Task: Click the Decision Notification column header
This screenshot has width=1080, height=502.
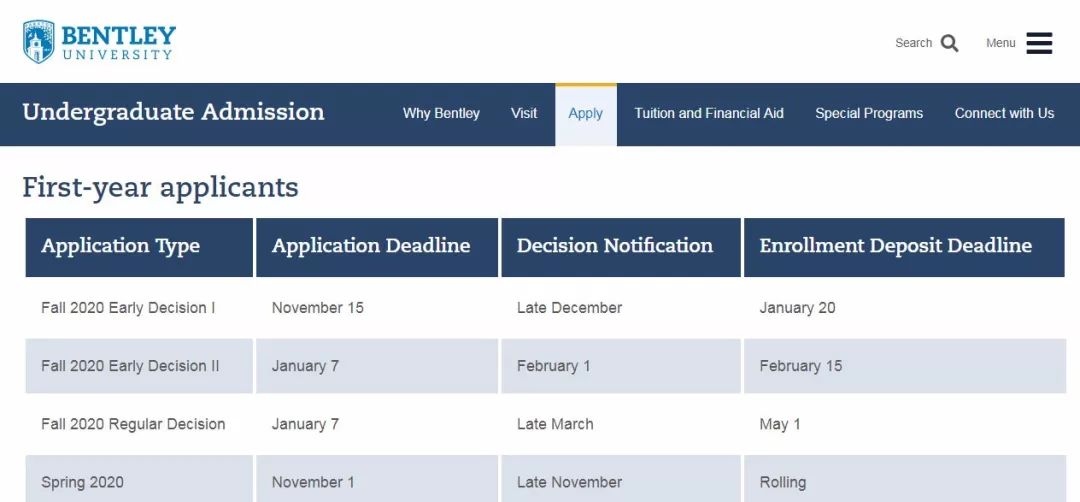Action: (621, 247)
